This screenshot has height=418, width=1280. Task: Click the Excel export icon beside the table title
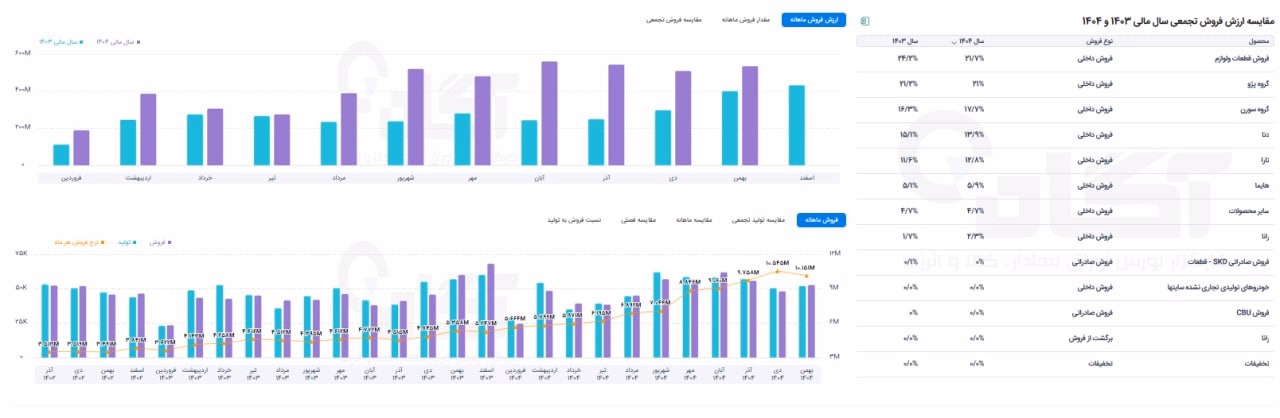[x=865, y=20]
